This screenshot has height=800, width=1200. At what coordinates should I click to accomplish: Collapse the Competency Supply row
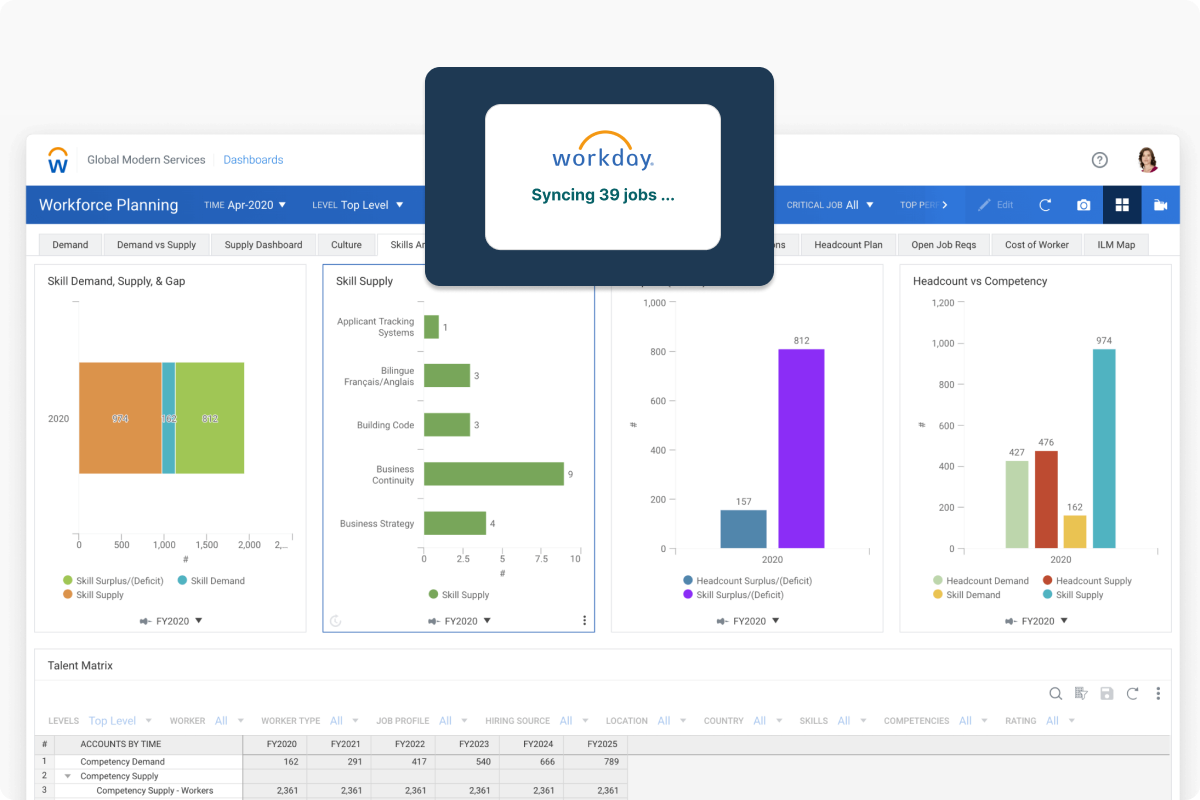click(x=68, y=776)
